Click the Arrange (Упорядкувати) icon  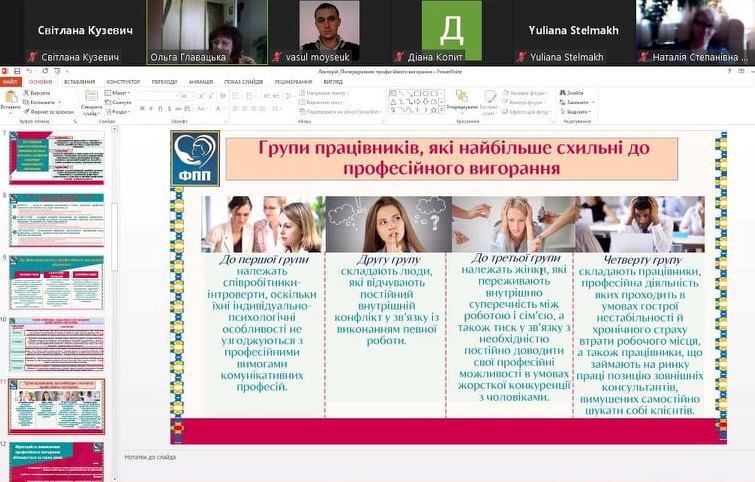pos(461,96)
